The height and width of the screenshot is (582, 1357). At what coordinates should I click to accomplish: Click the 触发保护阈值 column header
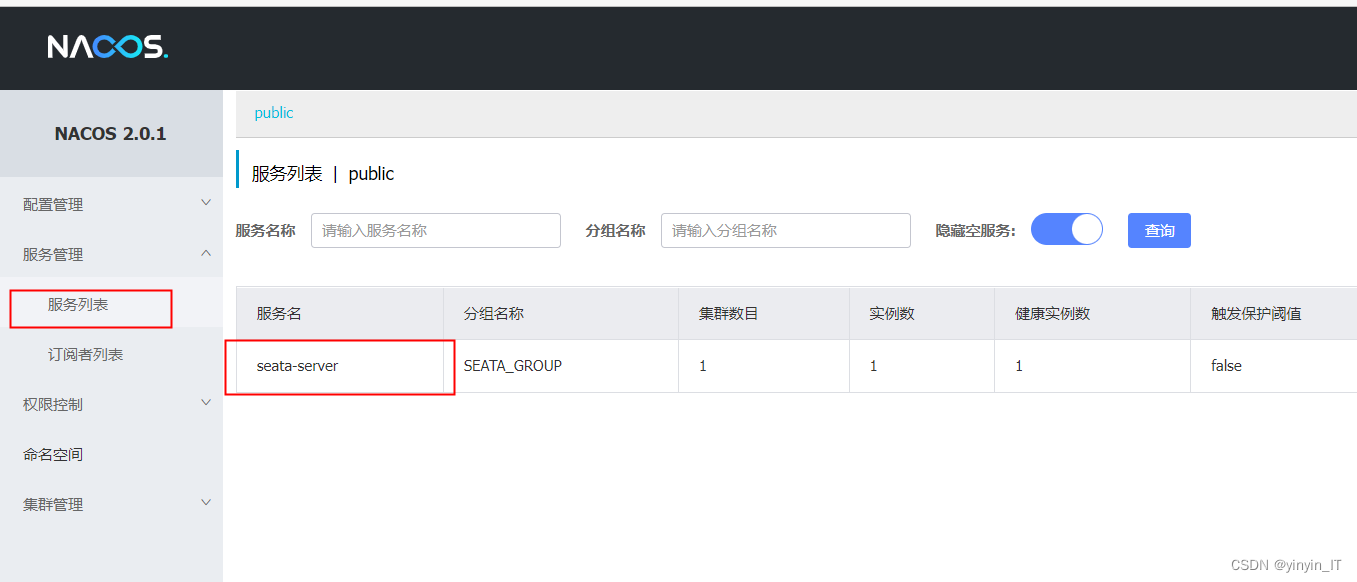coord(1273,313)
